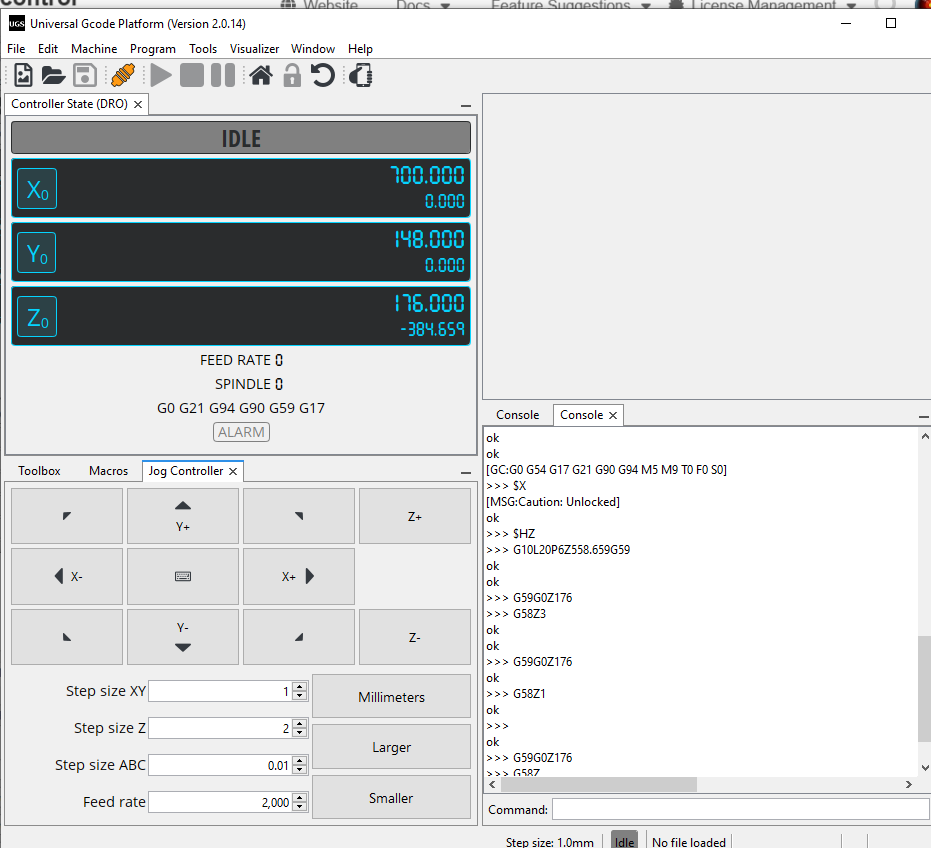
Task: Open the Help menu
Action: click(x=360, y=49)
